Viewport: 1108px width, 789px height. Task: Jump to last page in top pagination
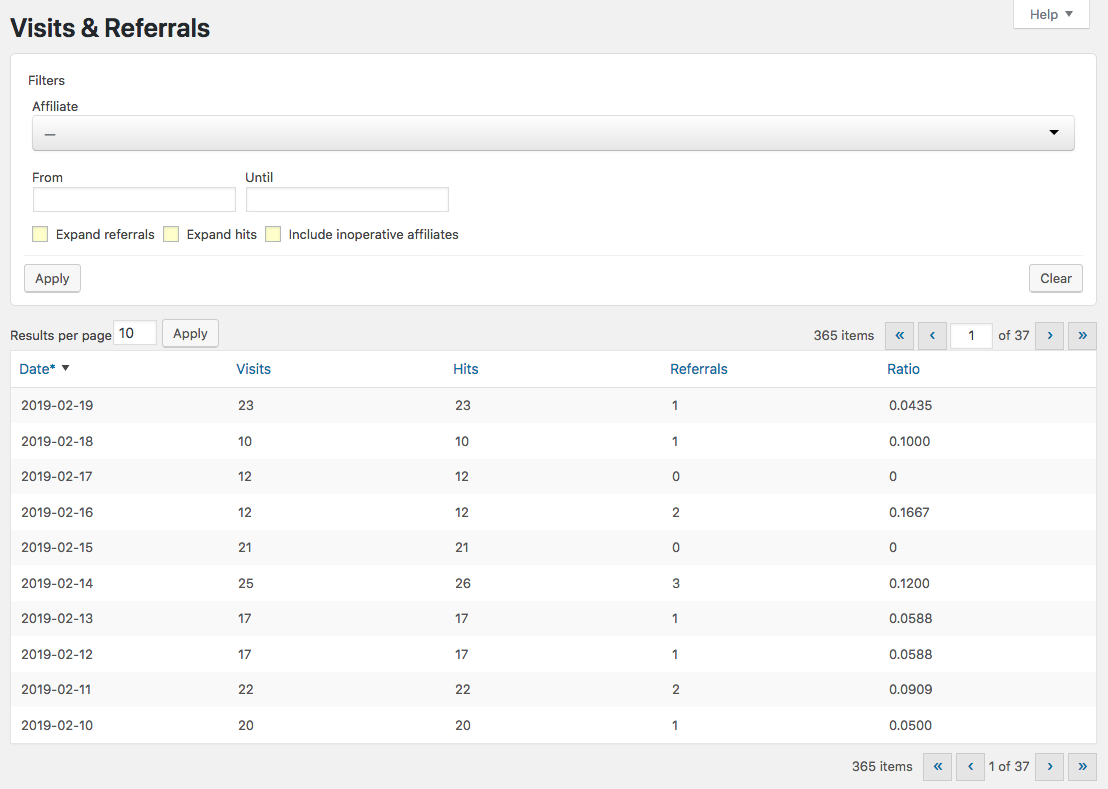(1082, 336)
